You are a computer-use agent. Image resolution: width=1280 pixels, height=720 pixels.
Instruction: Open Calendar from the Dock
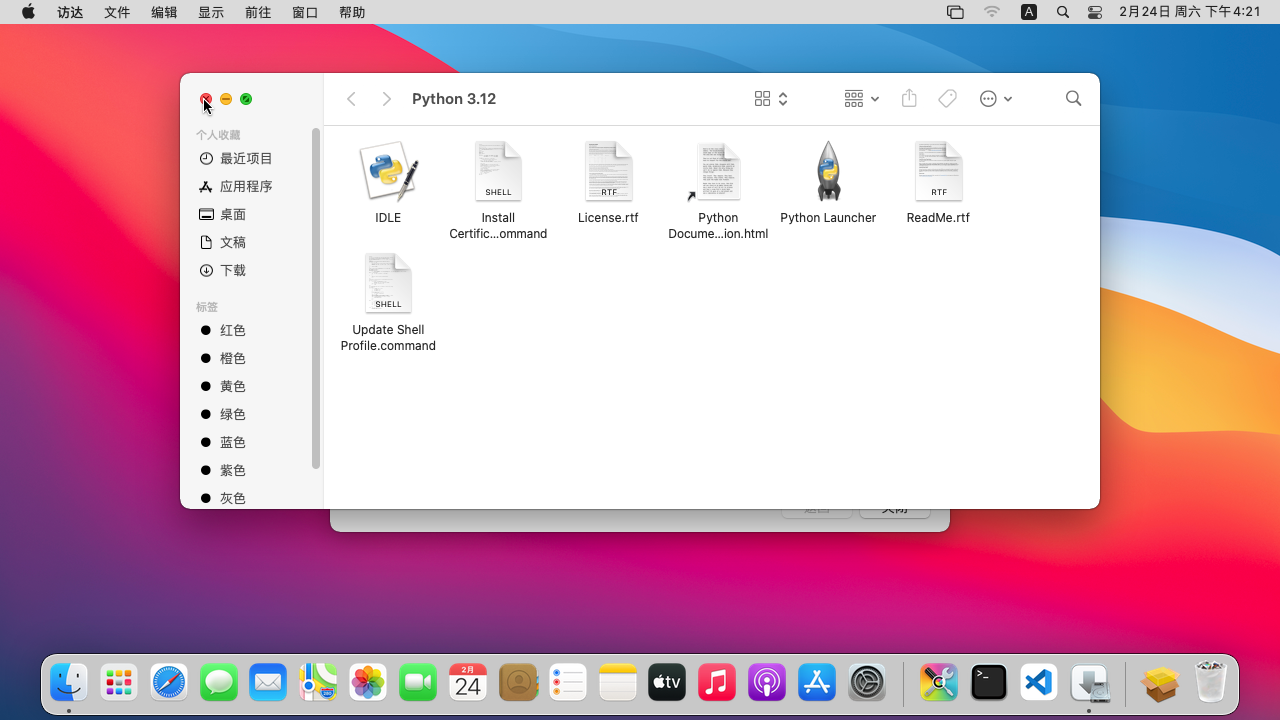(468, 683)
